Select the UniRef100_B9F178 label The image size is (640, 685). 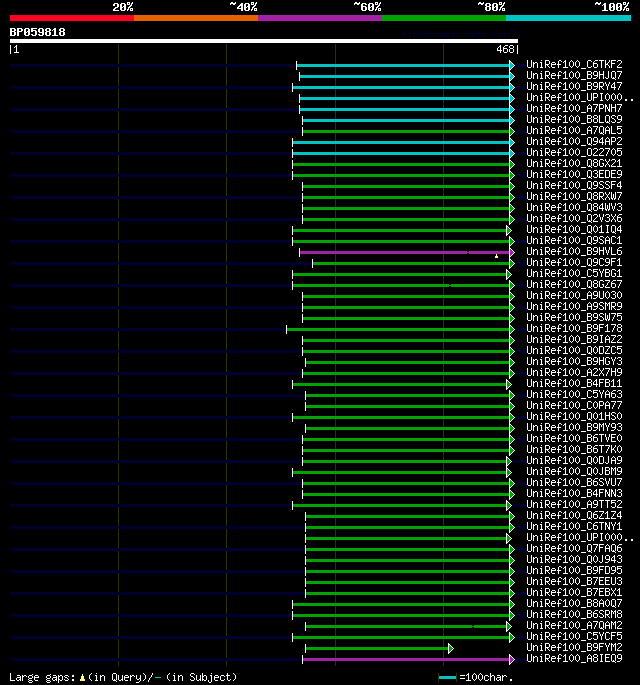pyautogui.click(x=574, y=329)
